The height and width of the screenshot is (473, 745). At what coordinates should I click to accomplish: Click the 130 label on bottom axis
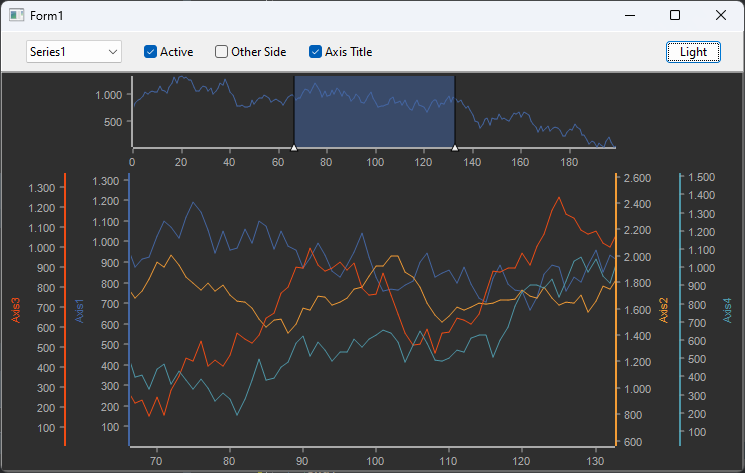(595, 461)
